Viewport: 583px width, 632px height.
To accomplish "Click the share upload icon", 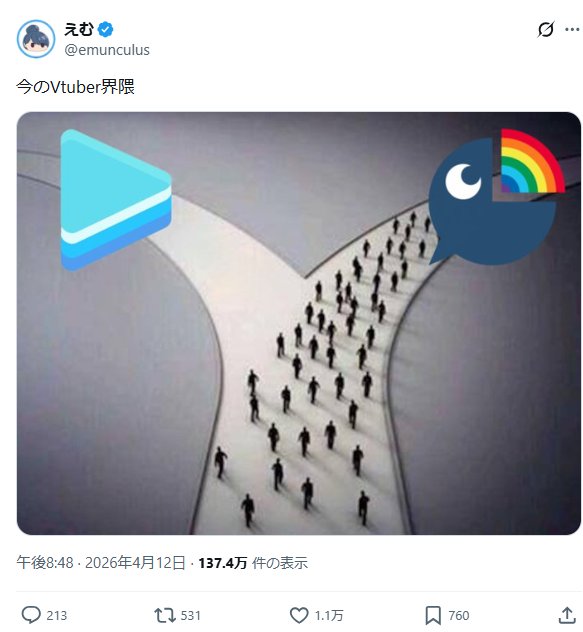I will (x=566, y=615).
